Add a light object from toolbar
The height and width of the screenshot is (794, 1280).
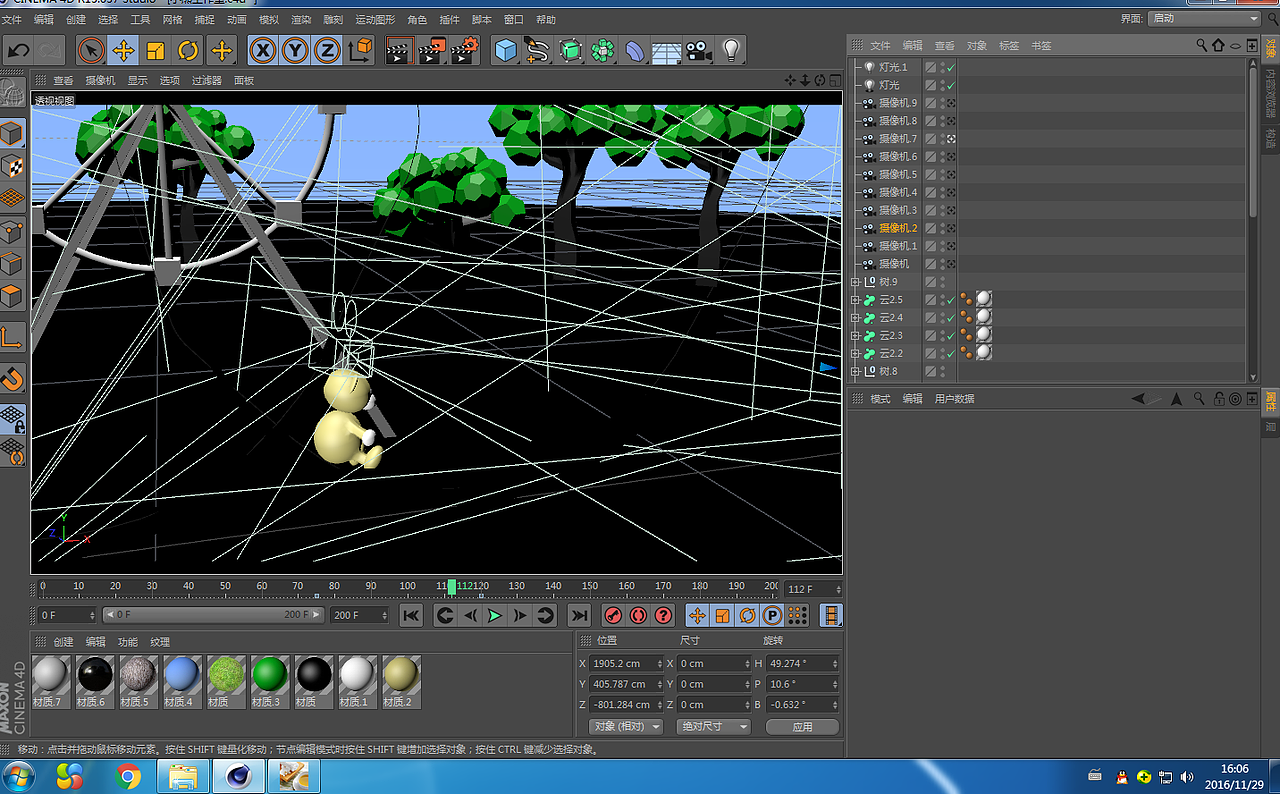(731, 50)
